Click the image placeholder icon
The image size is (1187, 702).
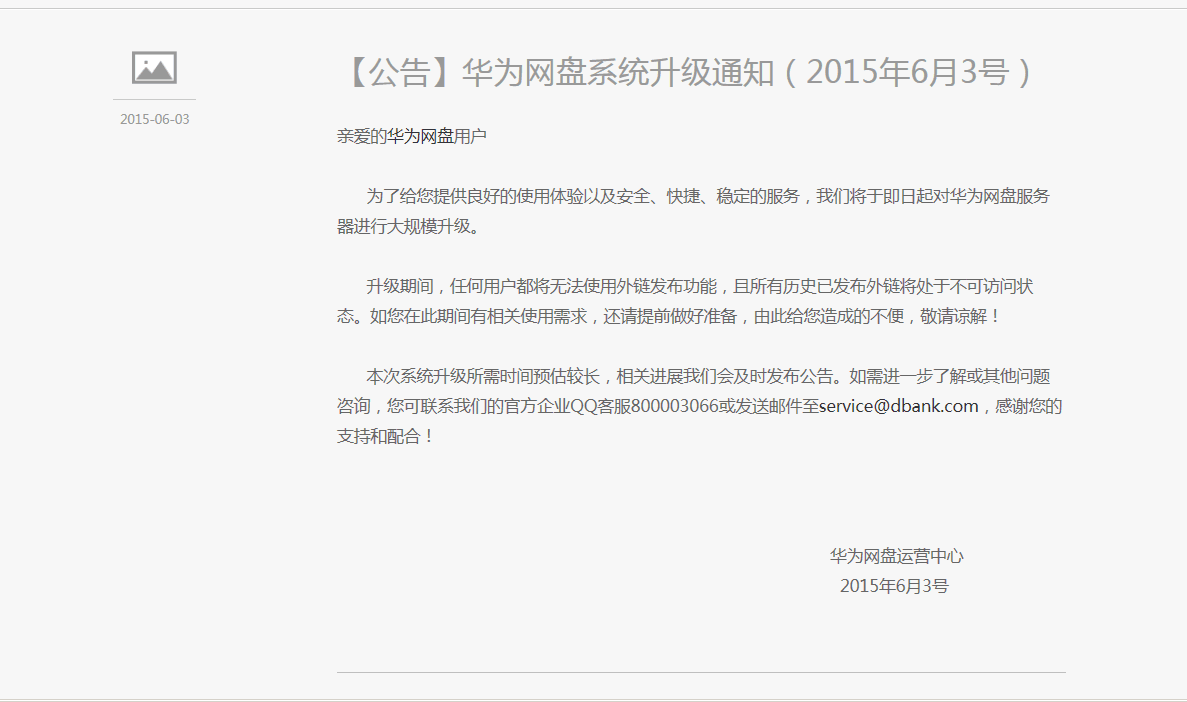154,67
